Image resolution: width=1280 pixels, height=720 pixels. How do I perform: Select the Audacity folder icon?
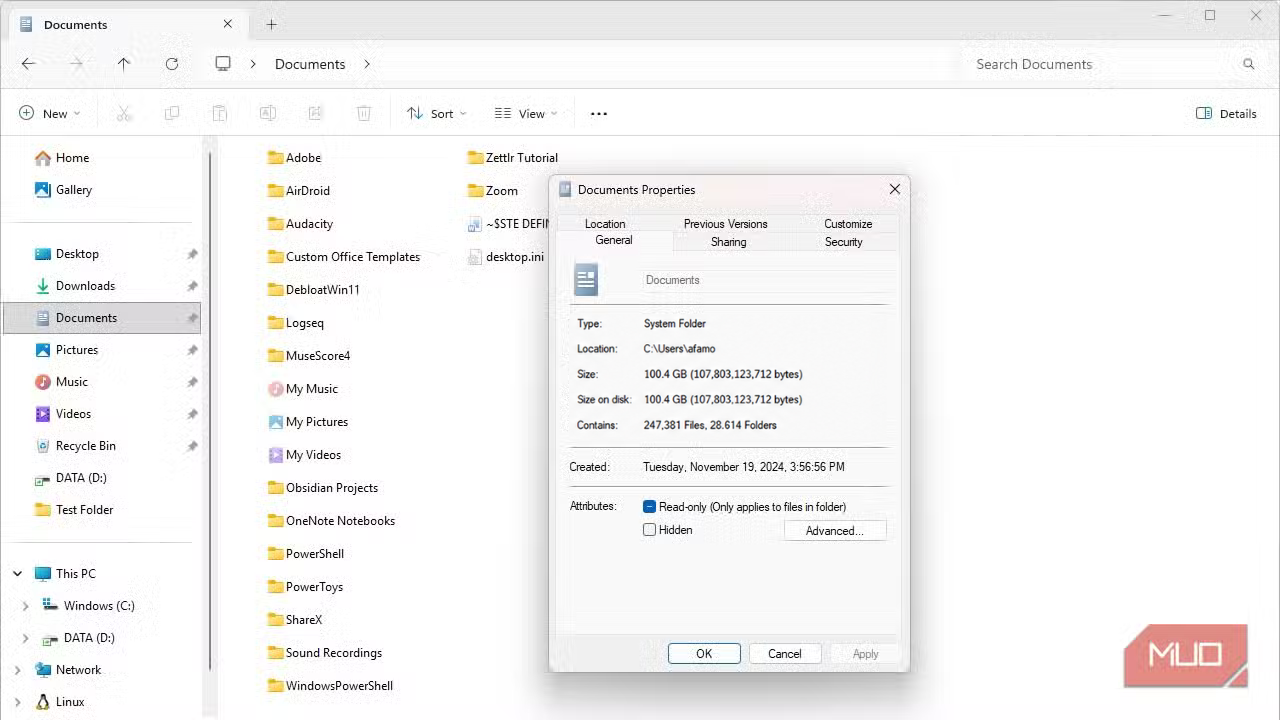tap(276, 224)
